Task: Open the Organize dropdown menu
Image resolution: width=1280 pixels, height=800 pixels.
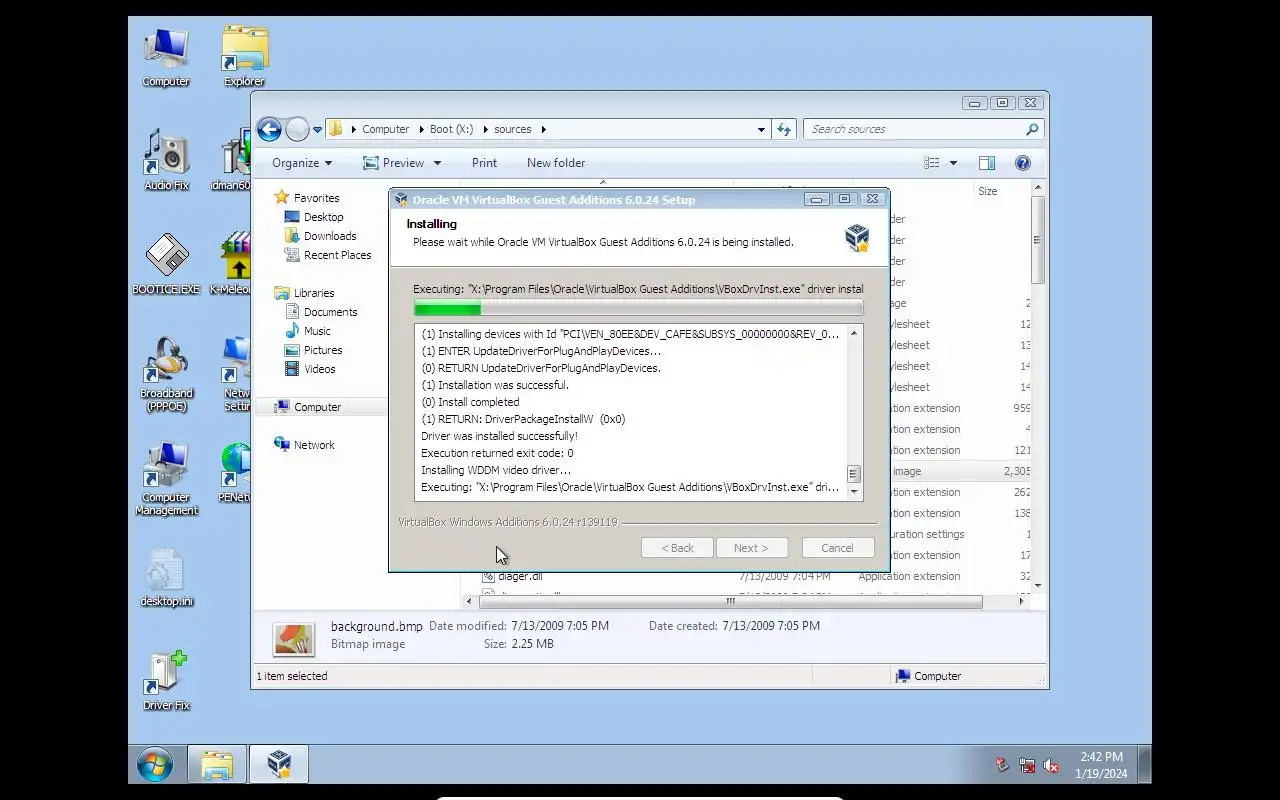Action: coord(301,163)
